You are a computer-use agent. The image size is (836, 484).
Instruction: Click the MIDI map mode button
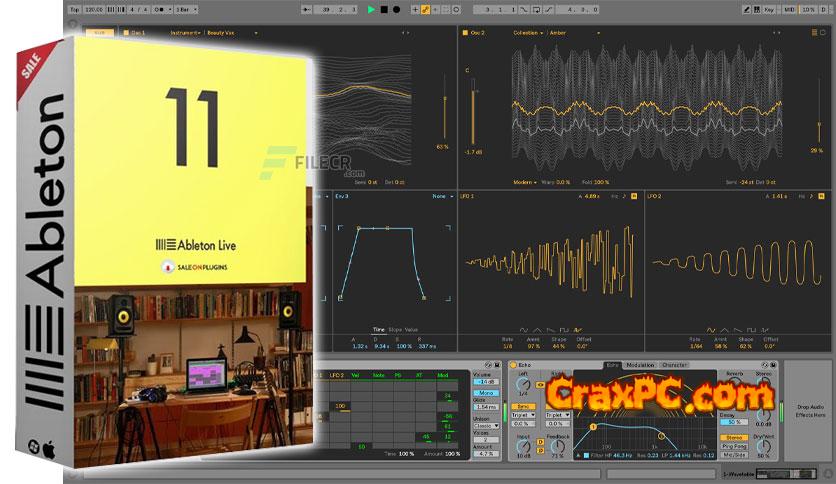point(791,9)
